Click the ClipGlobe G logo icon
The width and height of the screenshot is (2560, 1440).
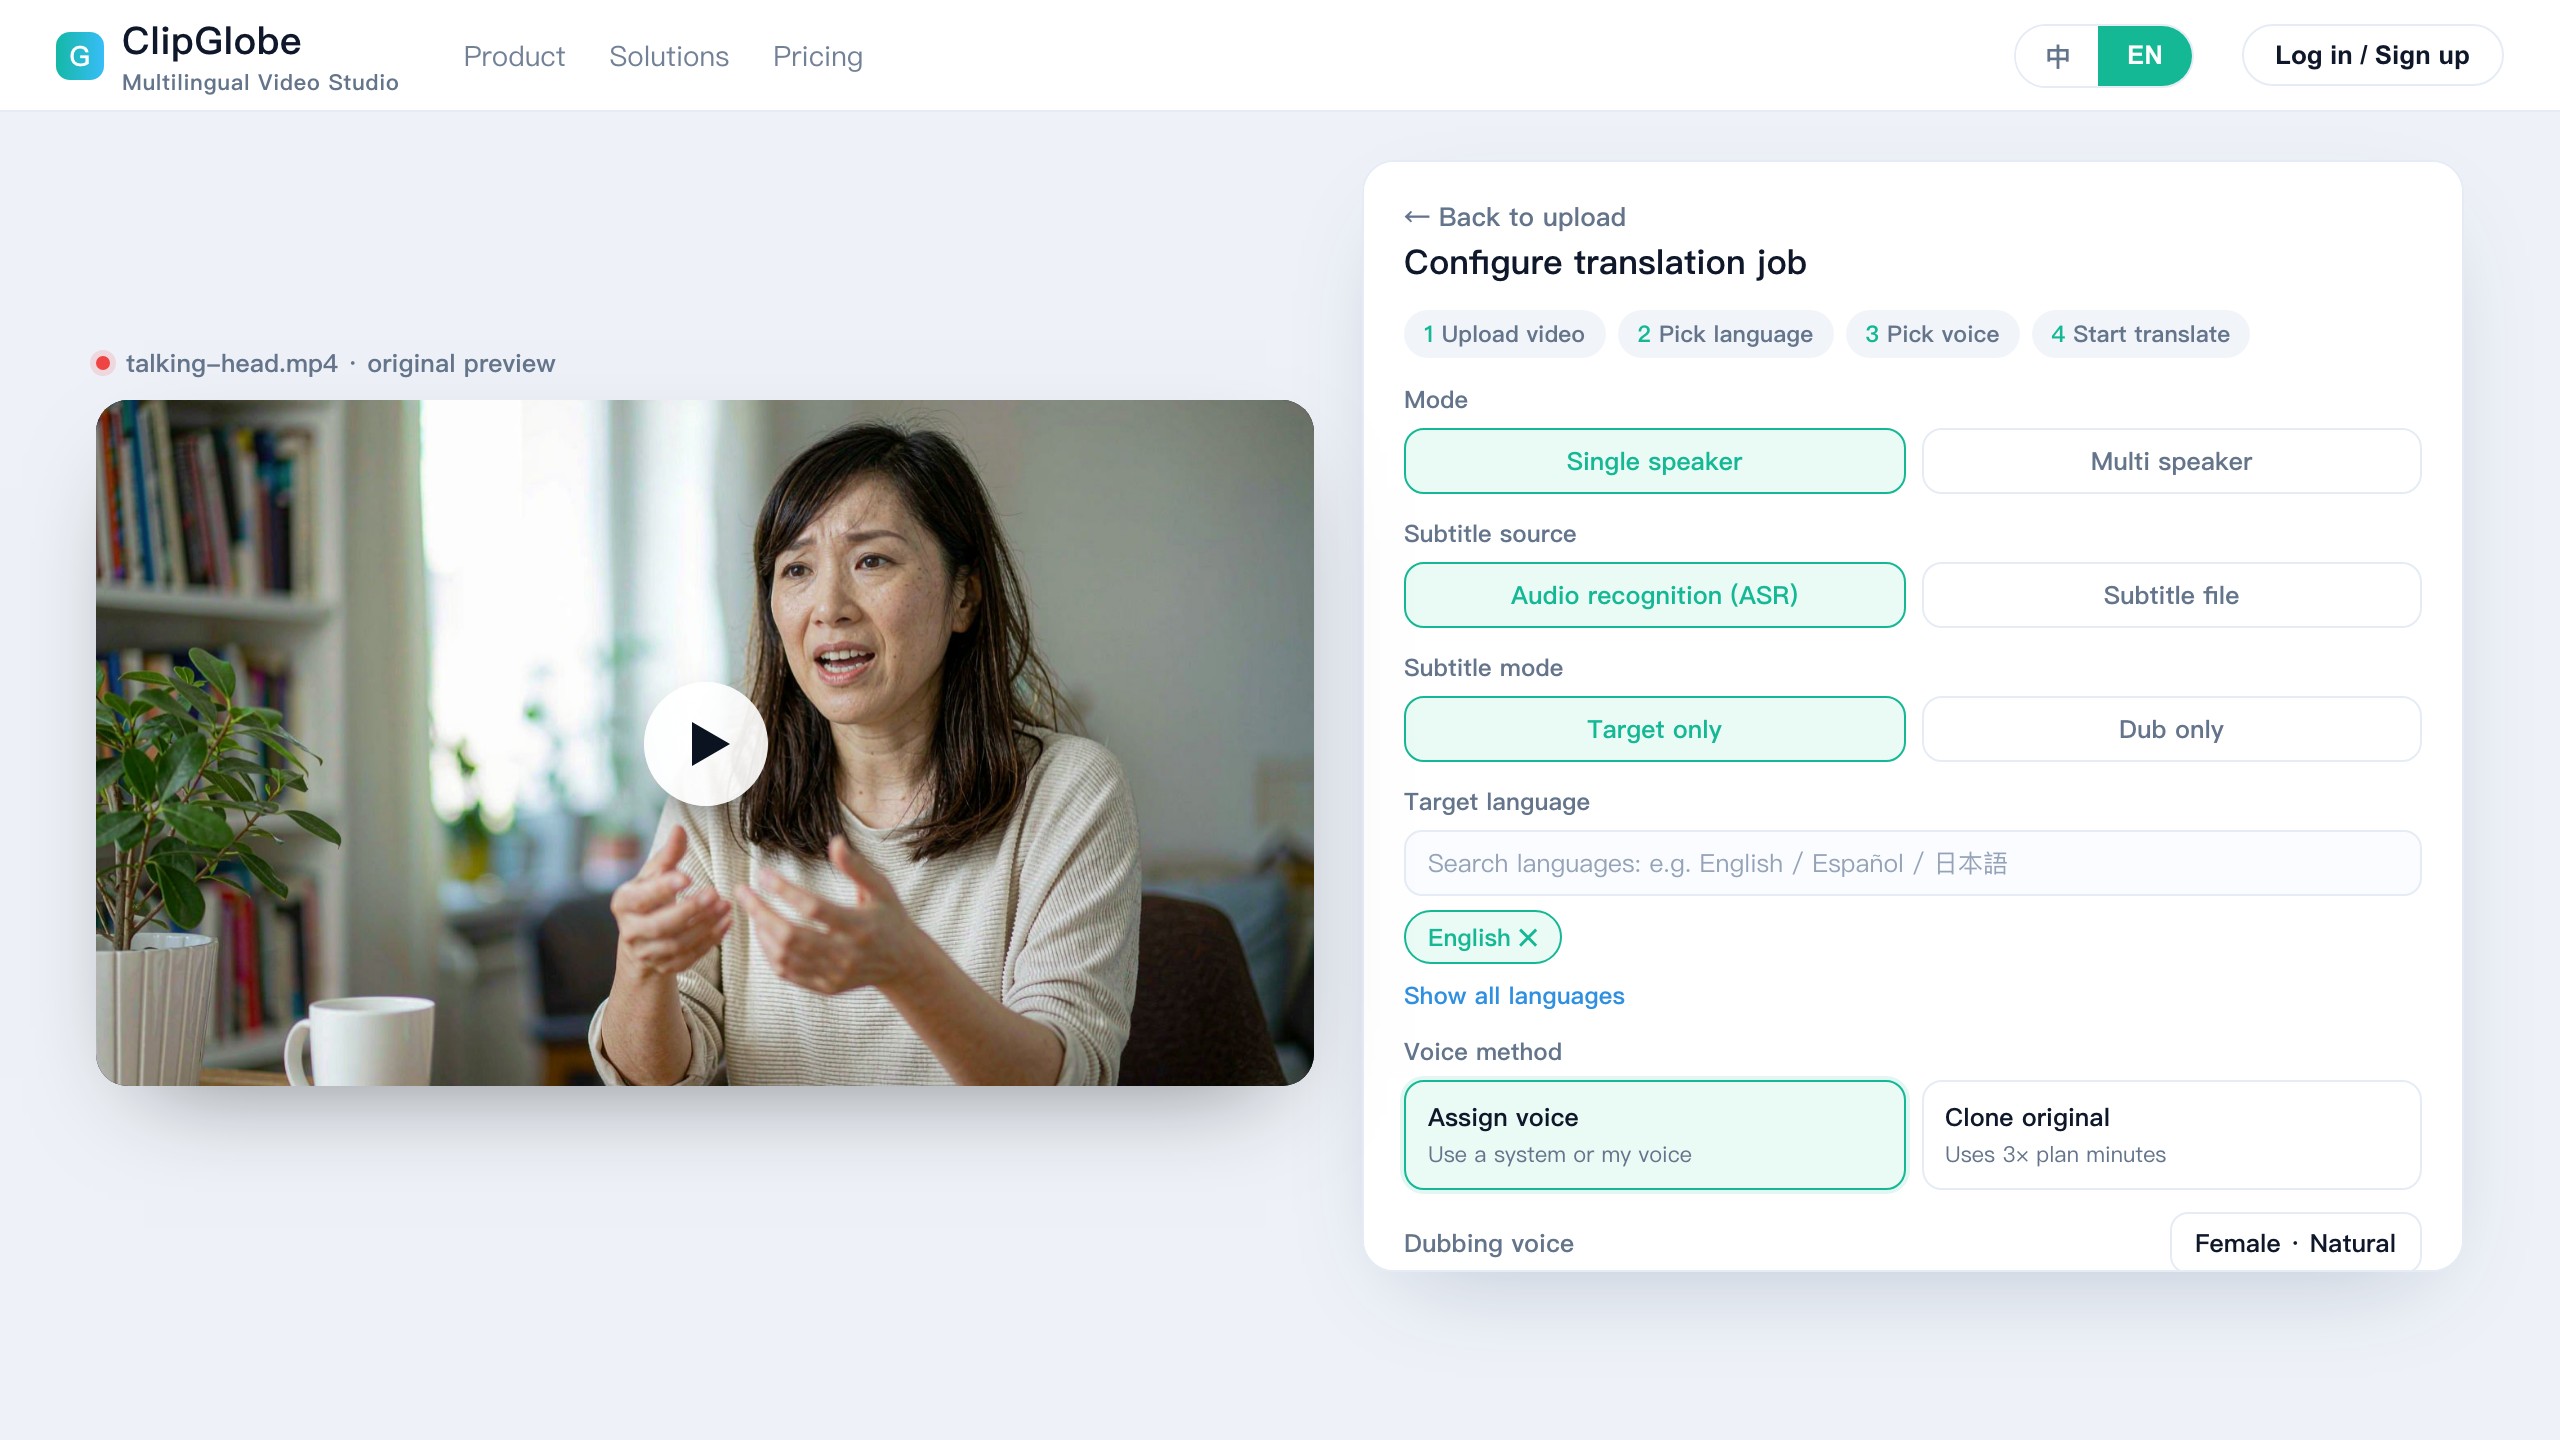tap(80, 56)
